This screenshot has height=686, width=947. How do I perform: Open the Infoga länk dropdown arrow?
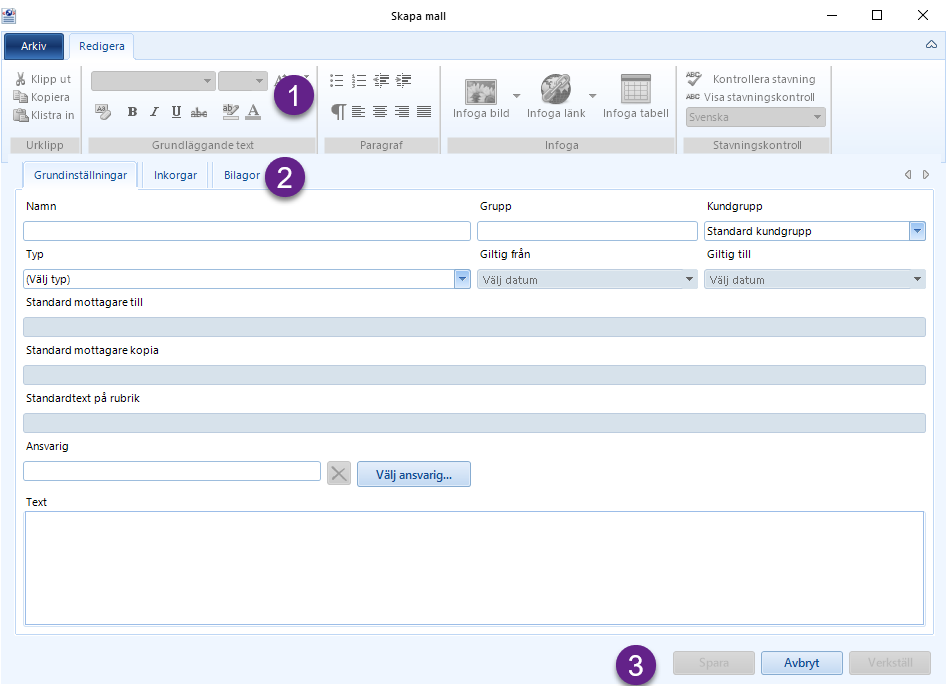click(592, 96)
